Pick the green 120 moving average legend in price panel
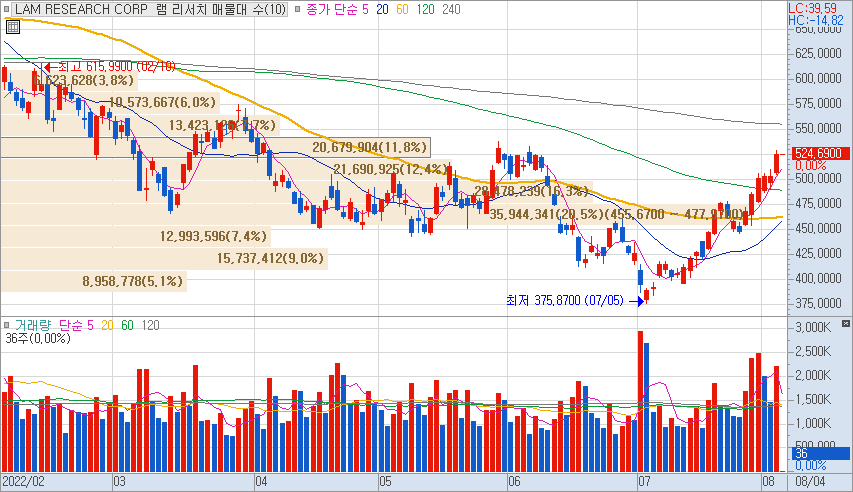The image size is (853, 492). pyautogui.click(x=426, y=9)
